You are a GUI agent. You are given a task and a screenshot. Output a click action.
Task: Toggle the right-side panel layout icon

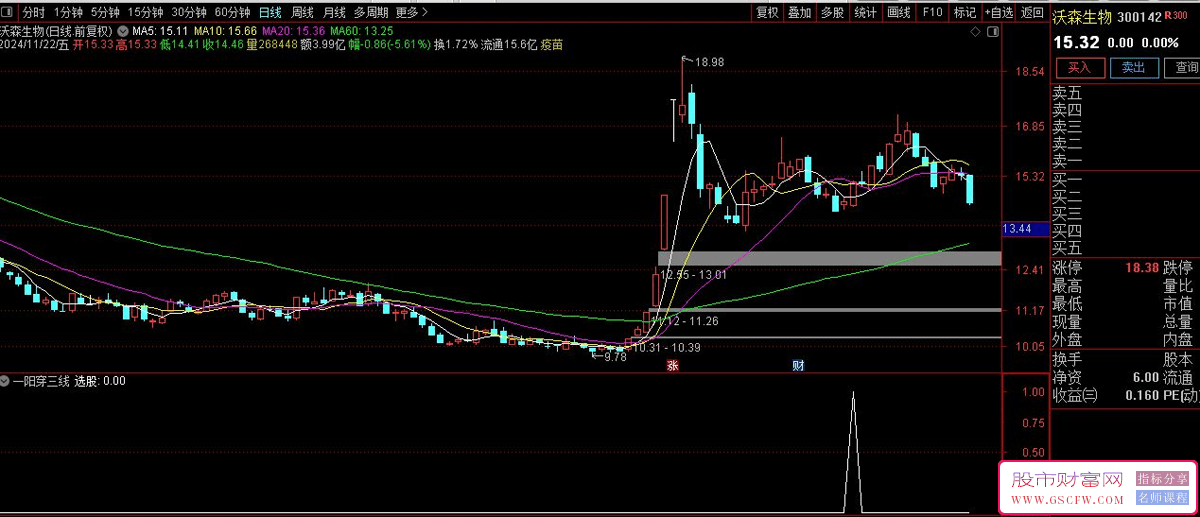coord(993,32)
